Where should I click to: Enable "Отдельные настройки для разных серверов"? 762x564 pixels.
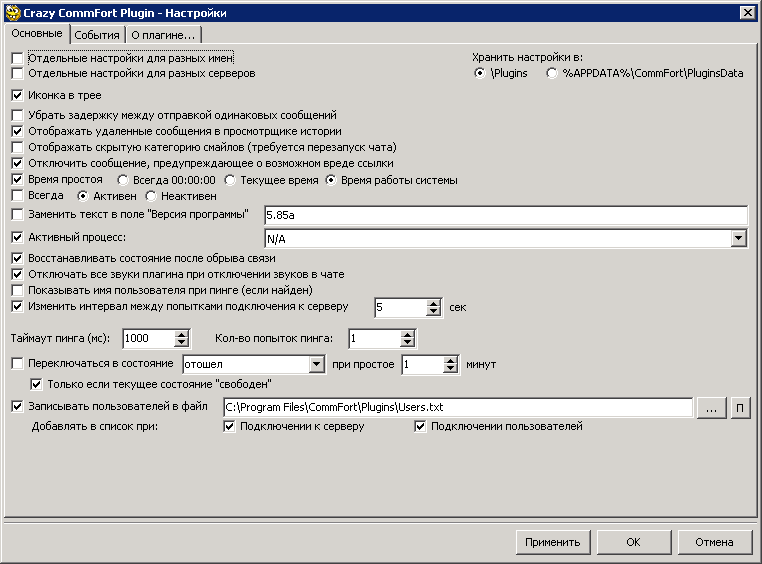point(16,73)
